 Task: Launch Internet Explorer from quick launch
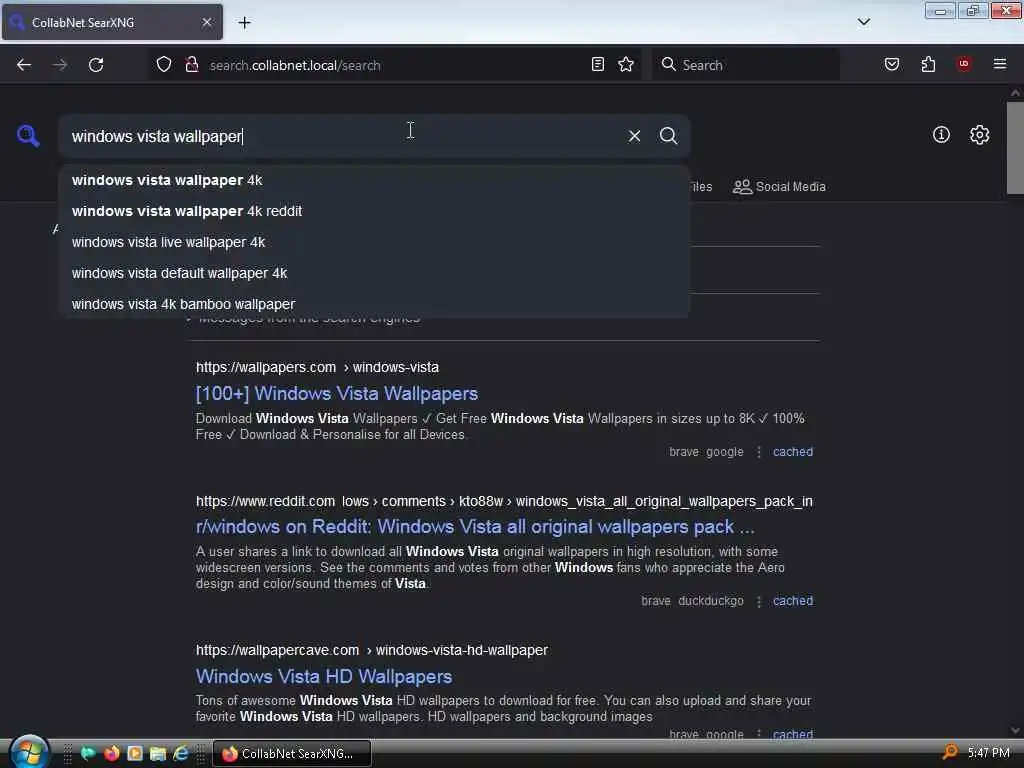181,753
